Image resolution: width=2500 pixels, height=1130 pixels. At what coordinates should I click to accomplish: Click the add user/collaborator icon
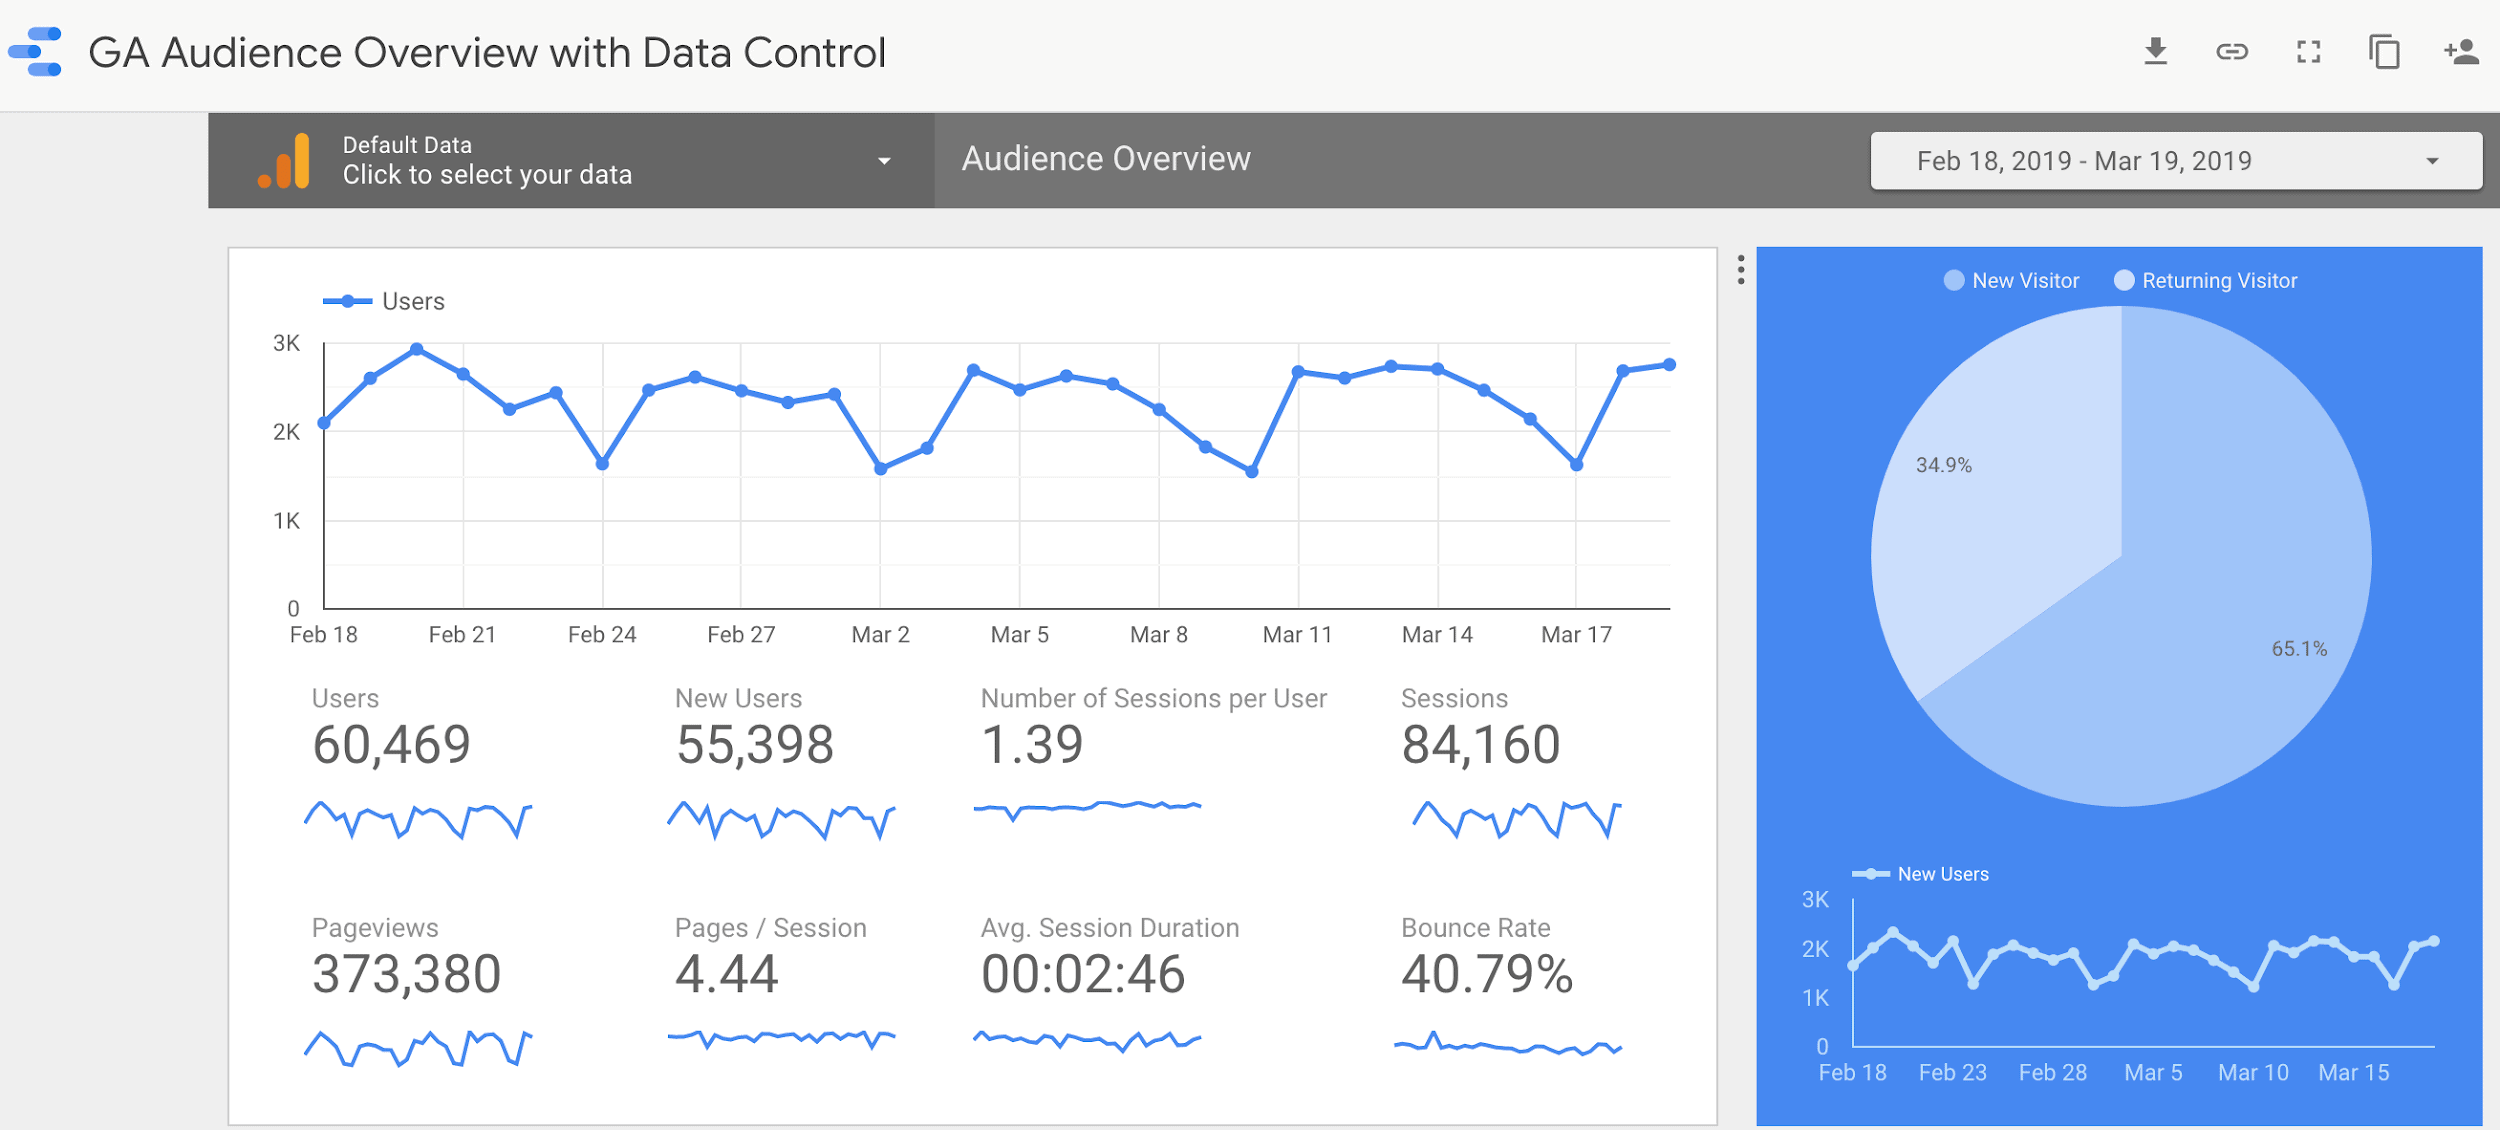point(2460,51)
